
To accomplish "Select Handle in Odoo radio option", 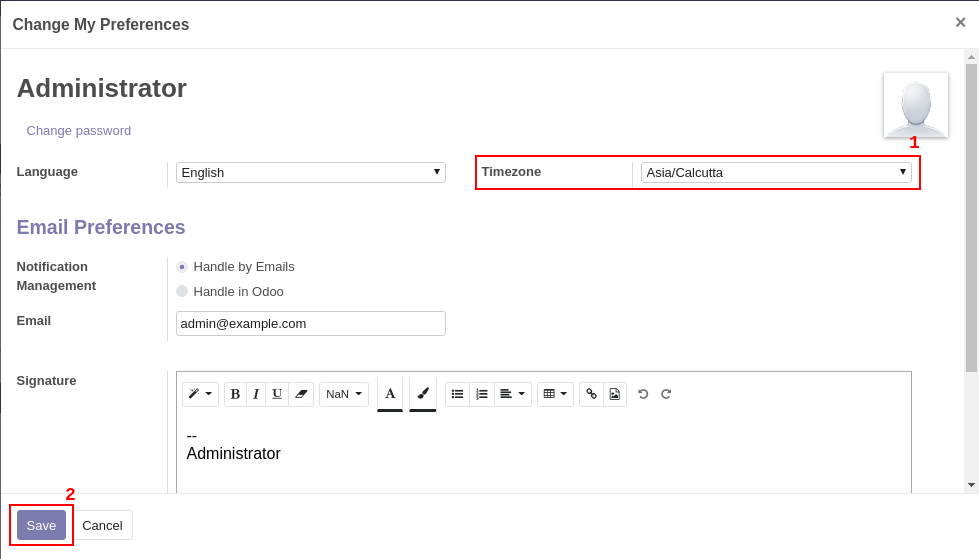I will 182,291.
